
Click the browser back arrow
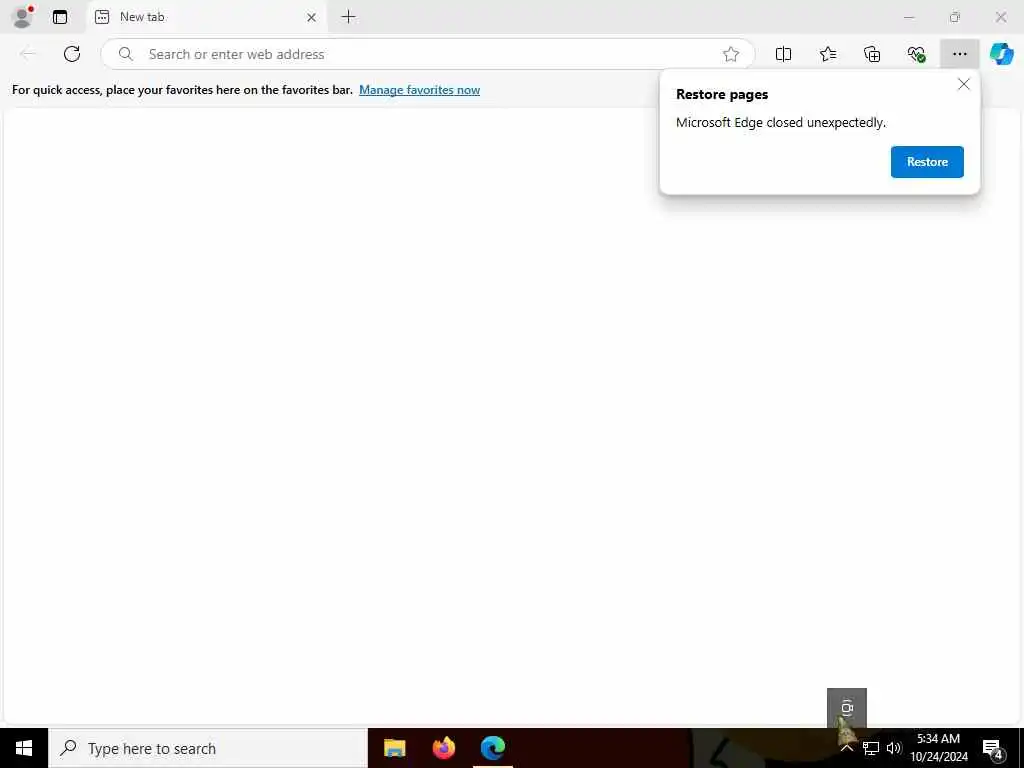pyautogui.click(x=28, y=54)
